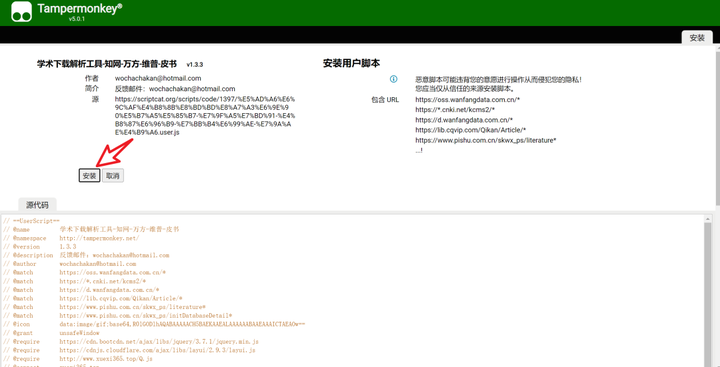Image resolution: width=720 pixels, height=367 pixels.
Task: Click the @grant unsafeWindow code line
Action: (51, 333)
